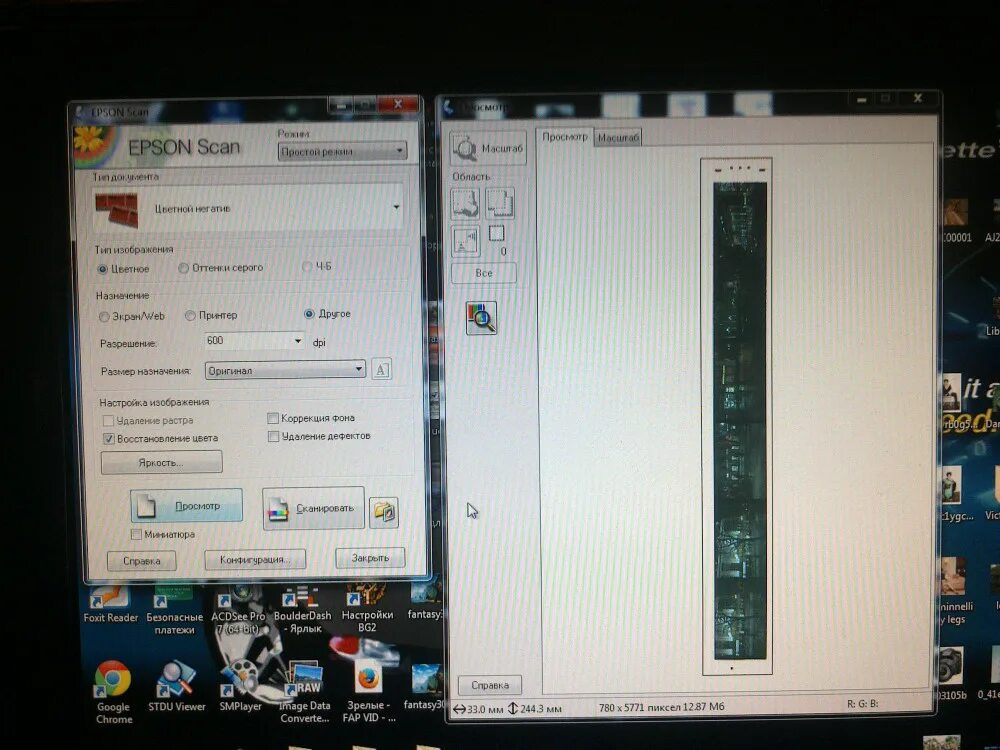Click the Цветной негатив film thumbnail icon
This screenshot has width=1000, height=750.
116,210
